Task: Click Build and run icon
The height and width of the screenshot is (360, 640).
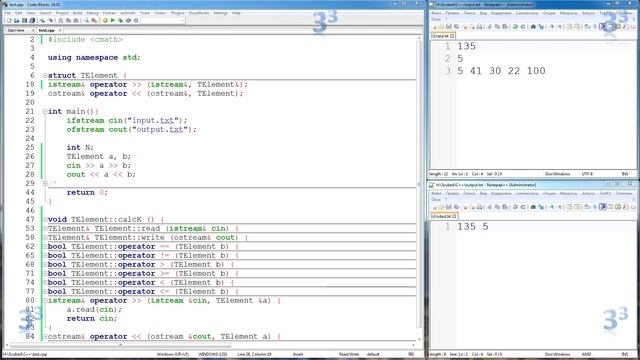Action: [120, 20]
